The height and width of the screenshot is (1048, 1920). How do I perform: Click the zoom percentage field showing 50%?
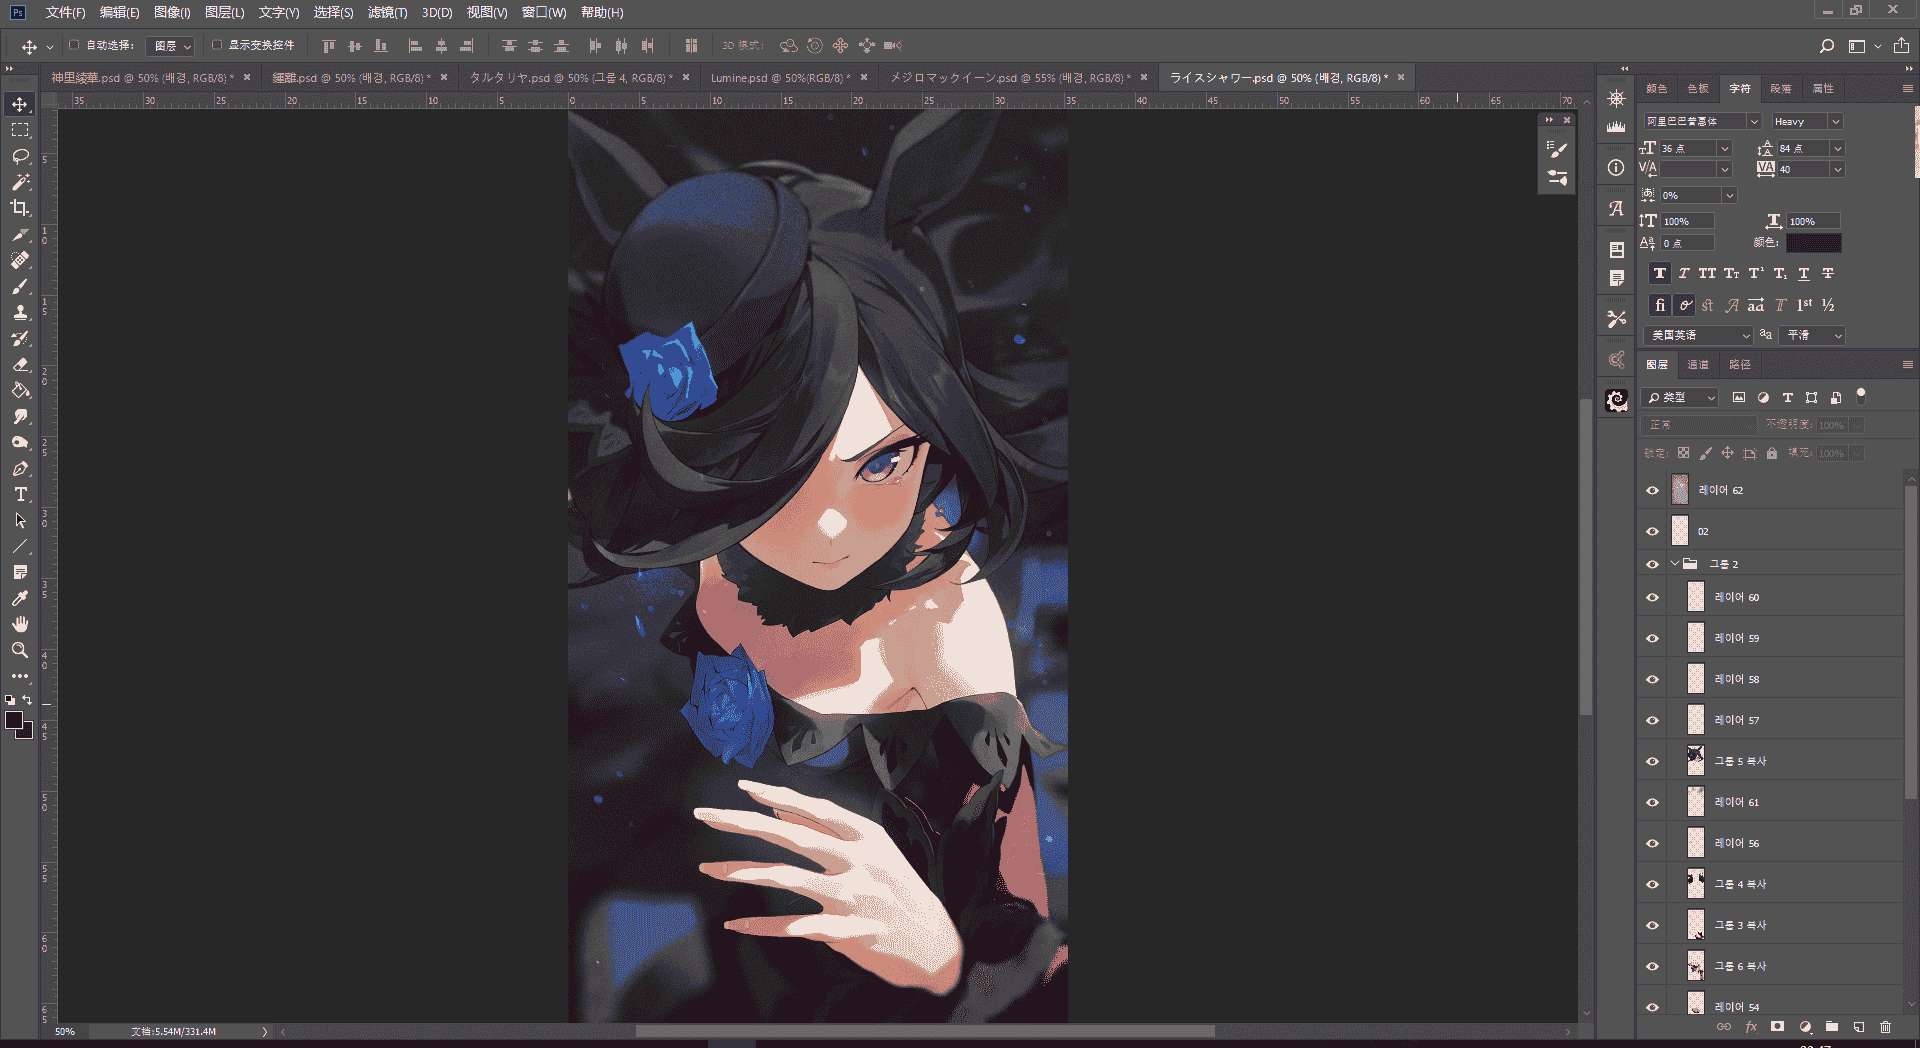click(x=66, y=1031)
